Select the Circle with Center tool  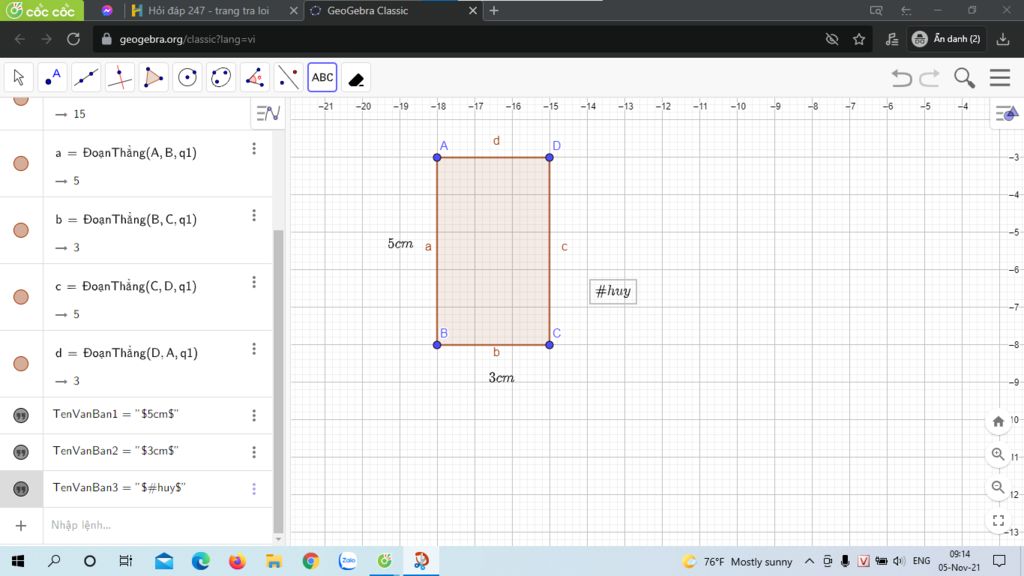pos(187,78)
